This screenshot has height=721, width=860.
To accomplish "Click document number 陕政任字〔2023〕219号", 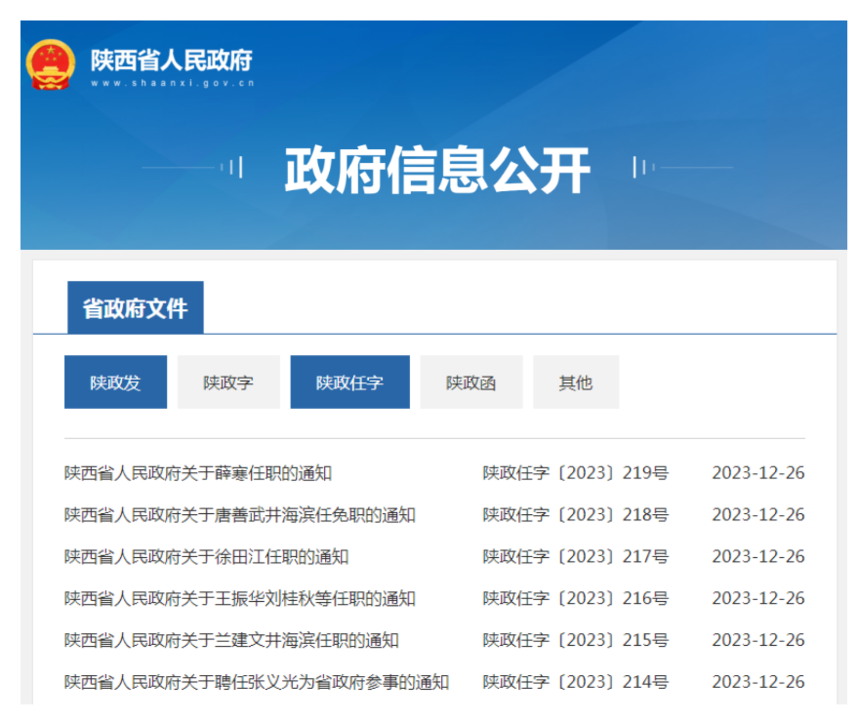I will [575, 473].
